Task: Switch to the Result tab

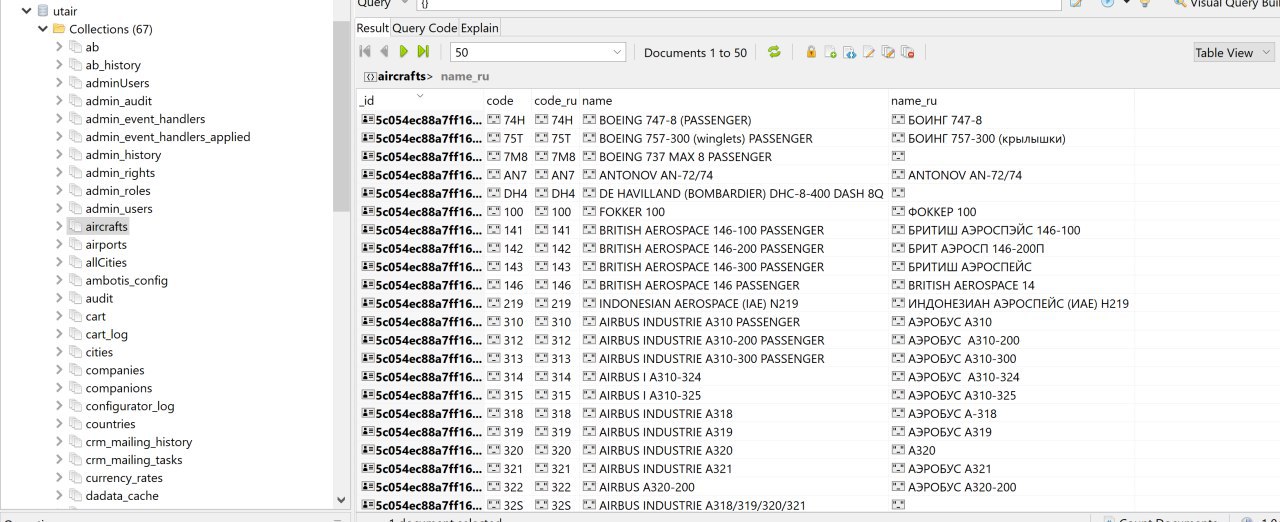Action: point(373,28)
